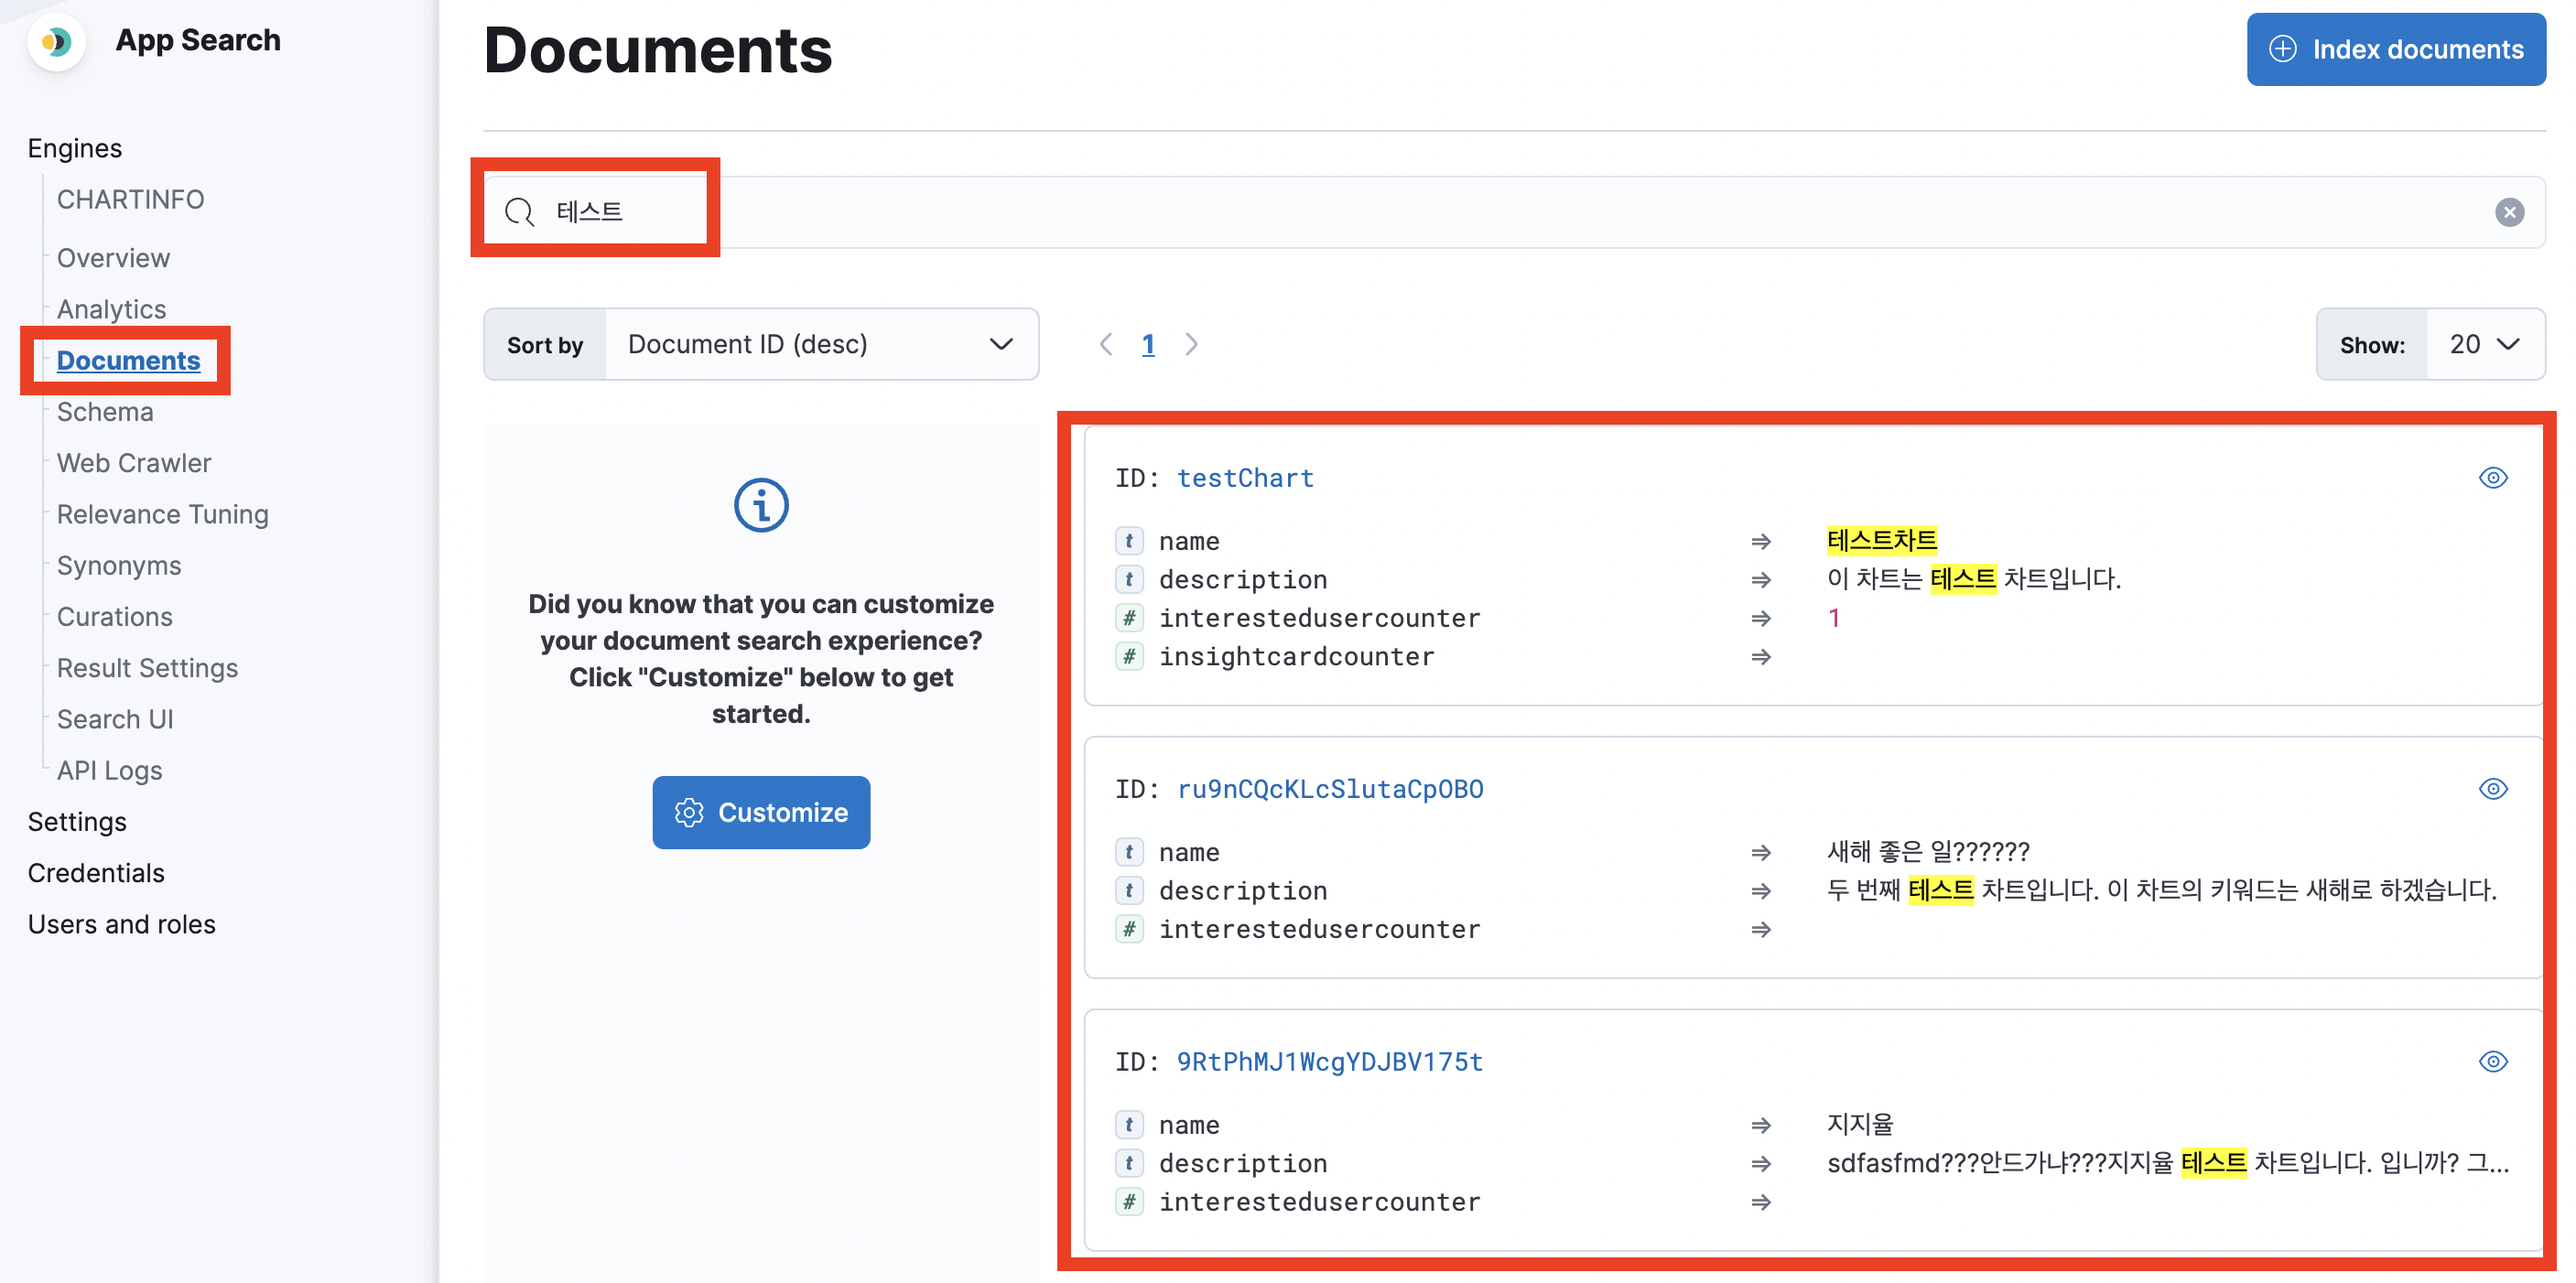Image resolution: width=2576 pixels, height=1283 pixels.
Task: Click the Index documents button
Action: coord(2396,49)
